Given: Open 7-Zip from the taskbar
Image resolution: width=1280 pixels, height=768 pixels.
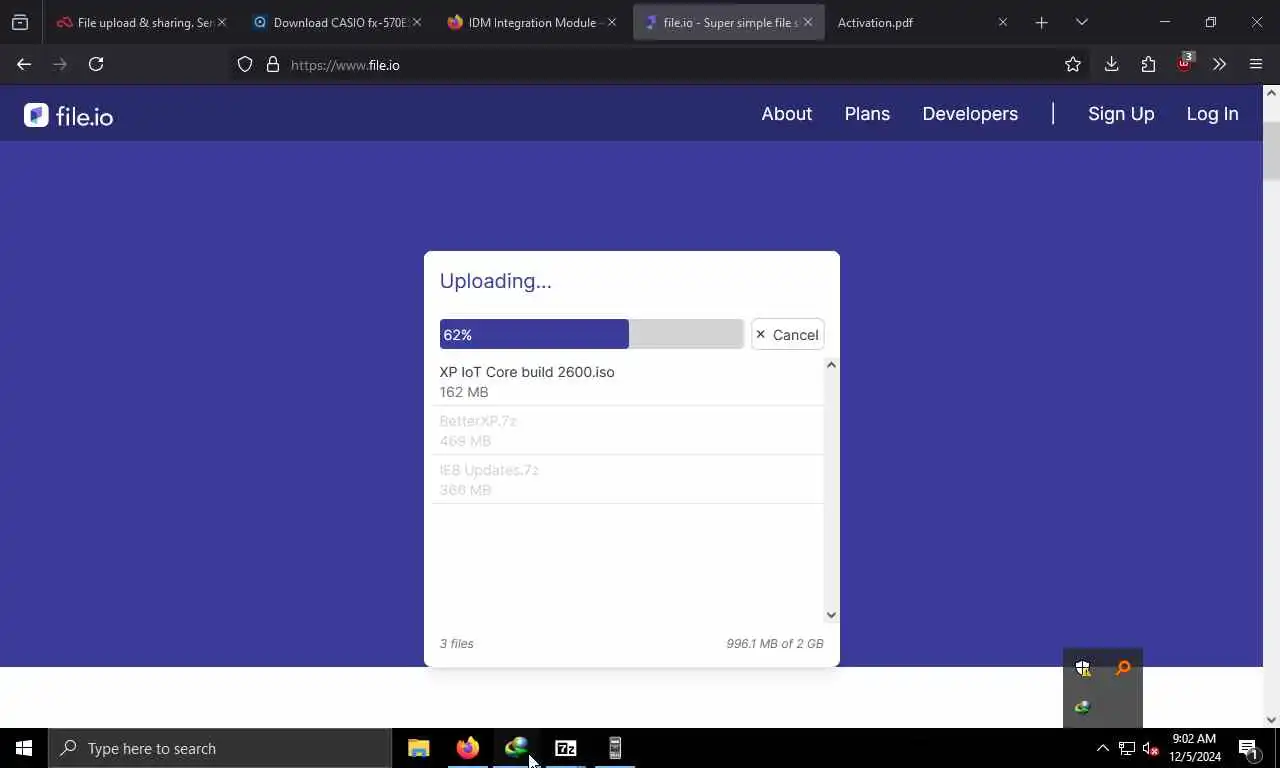Looking at the screenshot, I should click(x=565, y=748).
